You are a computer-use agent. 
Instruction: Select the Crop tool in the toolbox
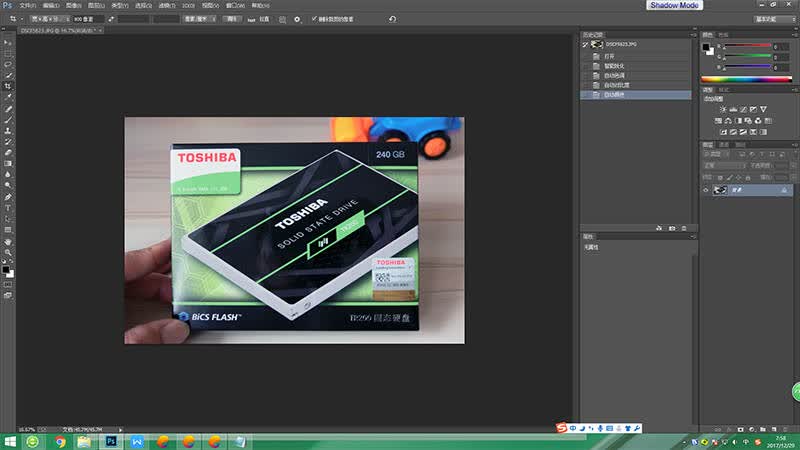coord(8,86)
